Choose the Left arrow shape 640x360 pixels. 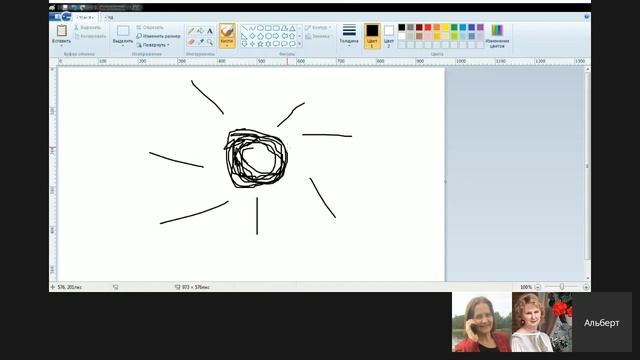[284, 36]
